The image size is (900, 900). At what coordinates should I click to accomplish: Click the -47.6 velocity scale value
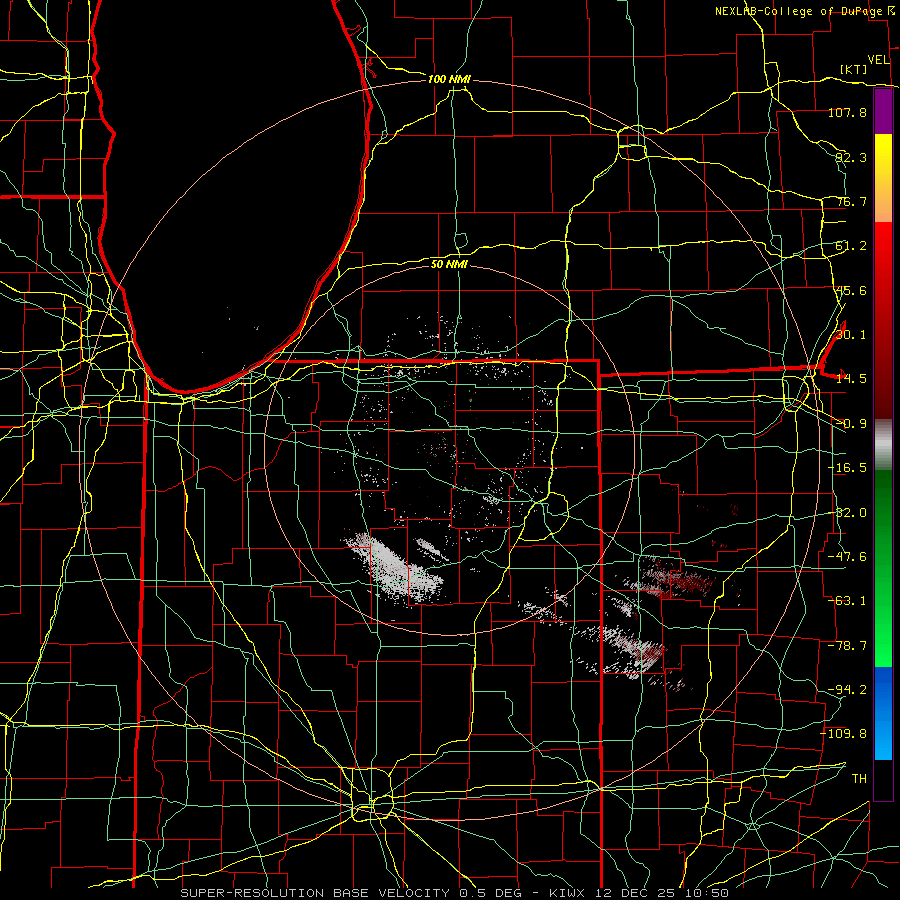click(x=847, y=557)
